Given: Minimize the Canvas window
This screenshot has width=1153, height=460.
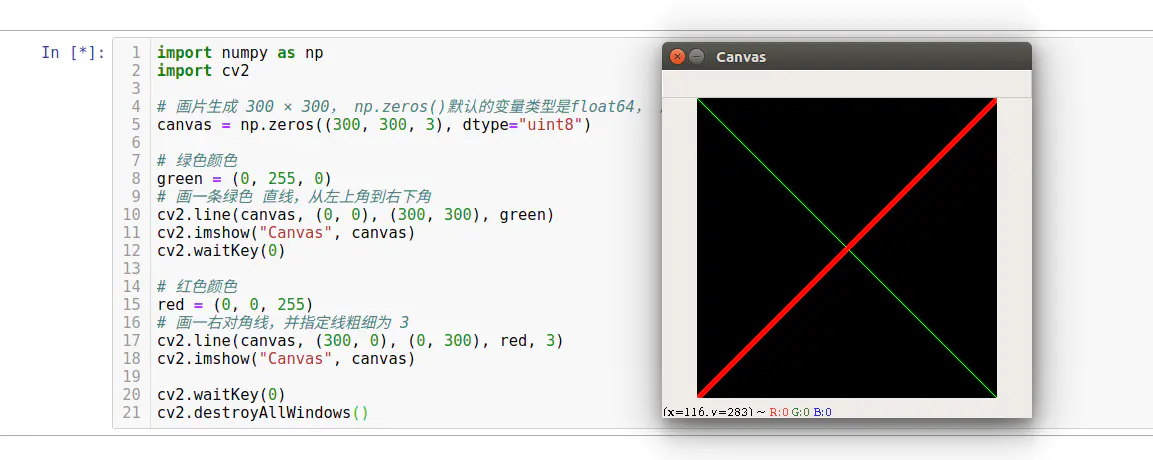Looking at the screenshot, I should coord(696,57).
